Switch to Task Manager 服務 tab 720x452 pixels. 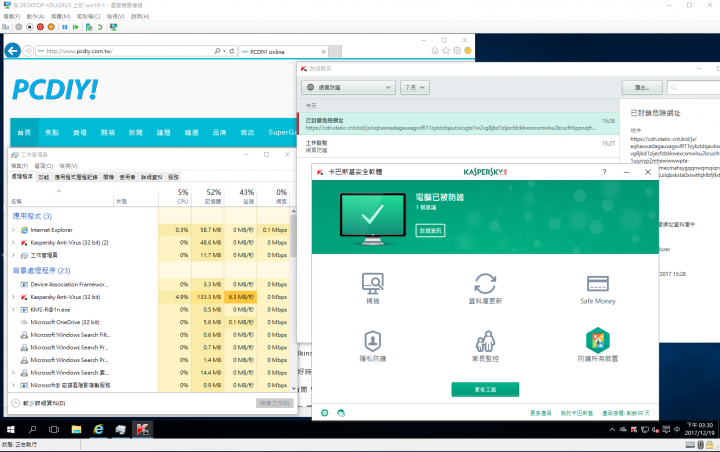(173, 177)
